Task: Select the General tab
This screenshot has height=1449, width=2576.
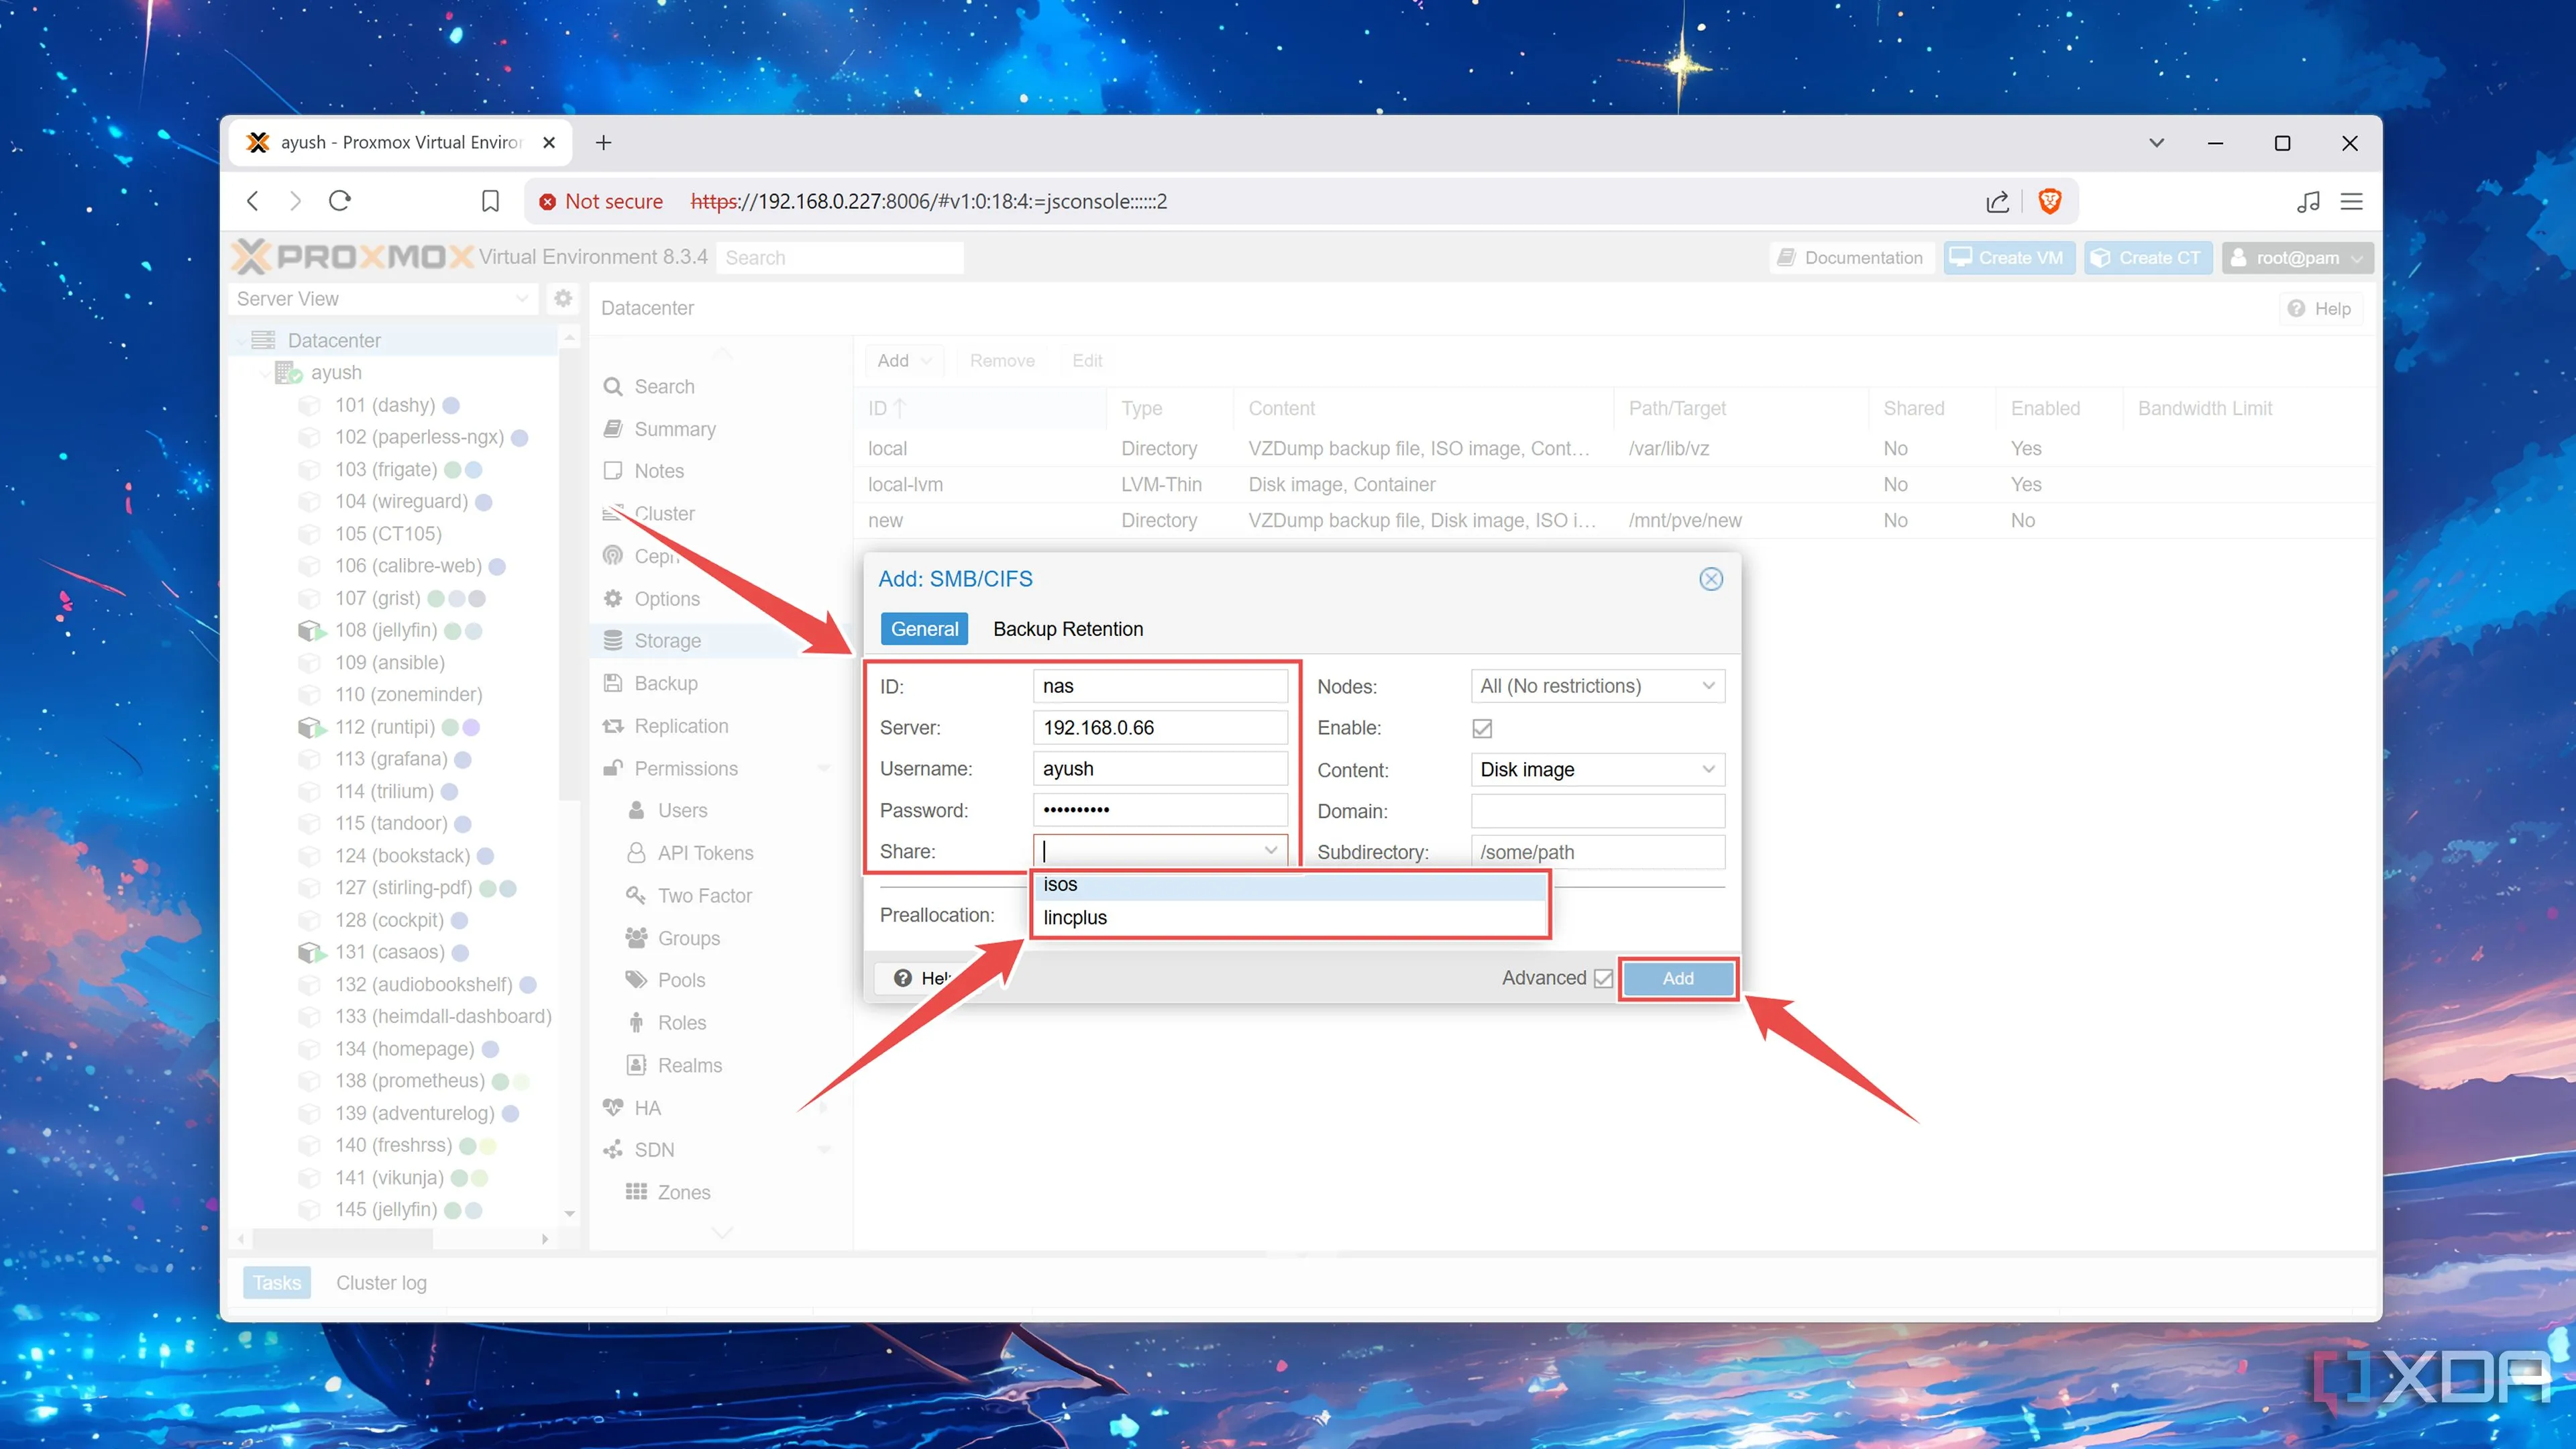Action: click(924, 629)
